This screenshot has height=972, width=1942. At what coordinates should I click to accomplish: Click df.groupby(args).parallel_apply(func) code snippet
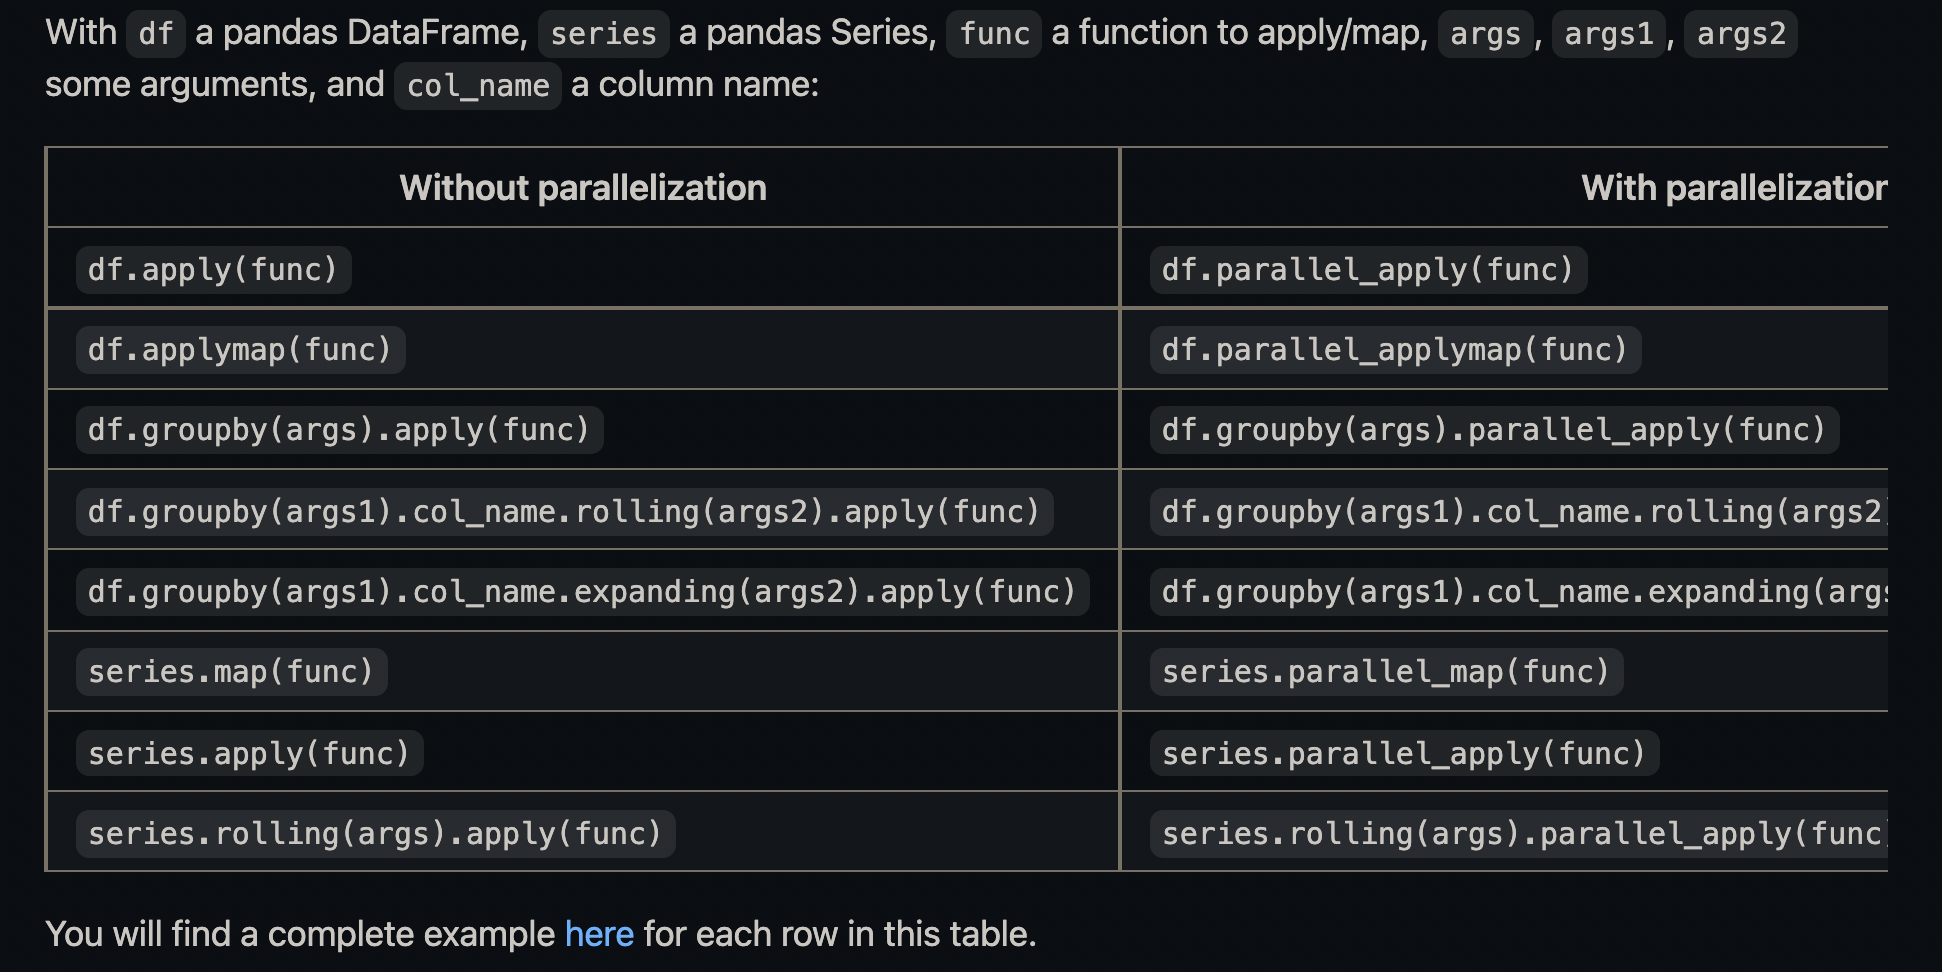(1493, 430)
